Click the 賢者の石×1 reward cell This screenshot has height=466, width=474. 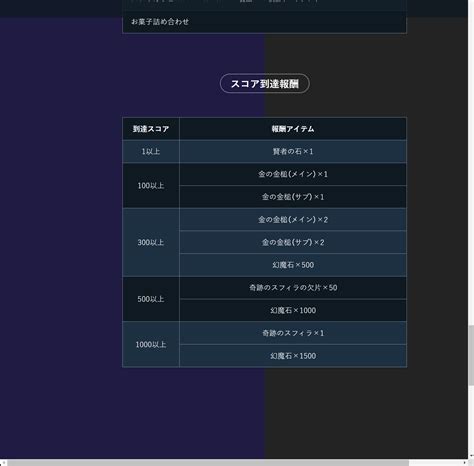tap(293, 151)
